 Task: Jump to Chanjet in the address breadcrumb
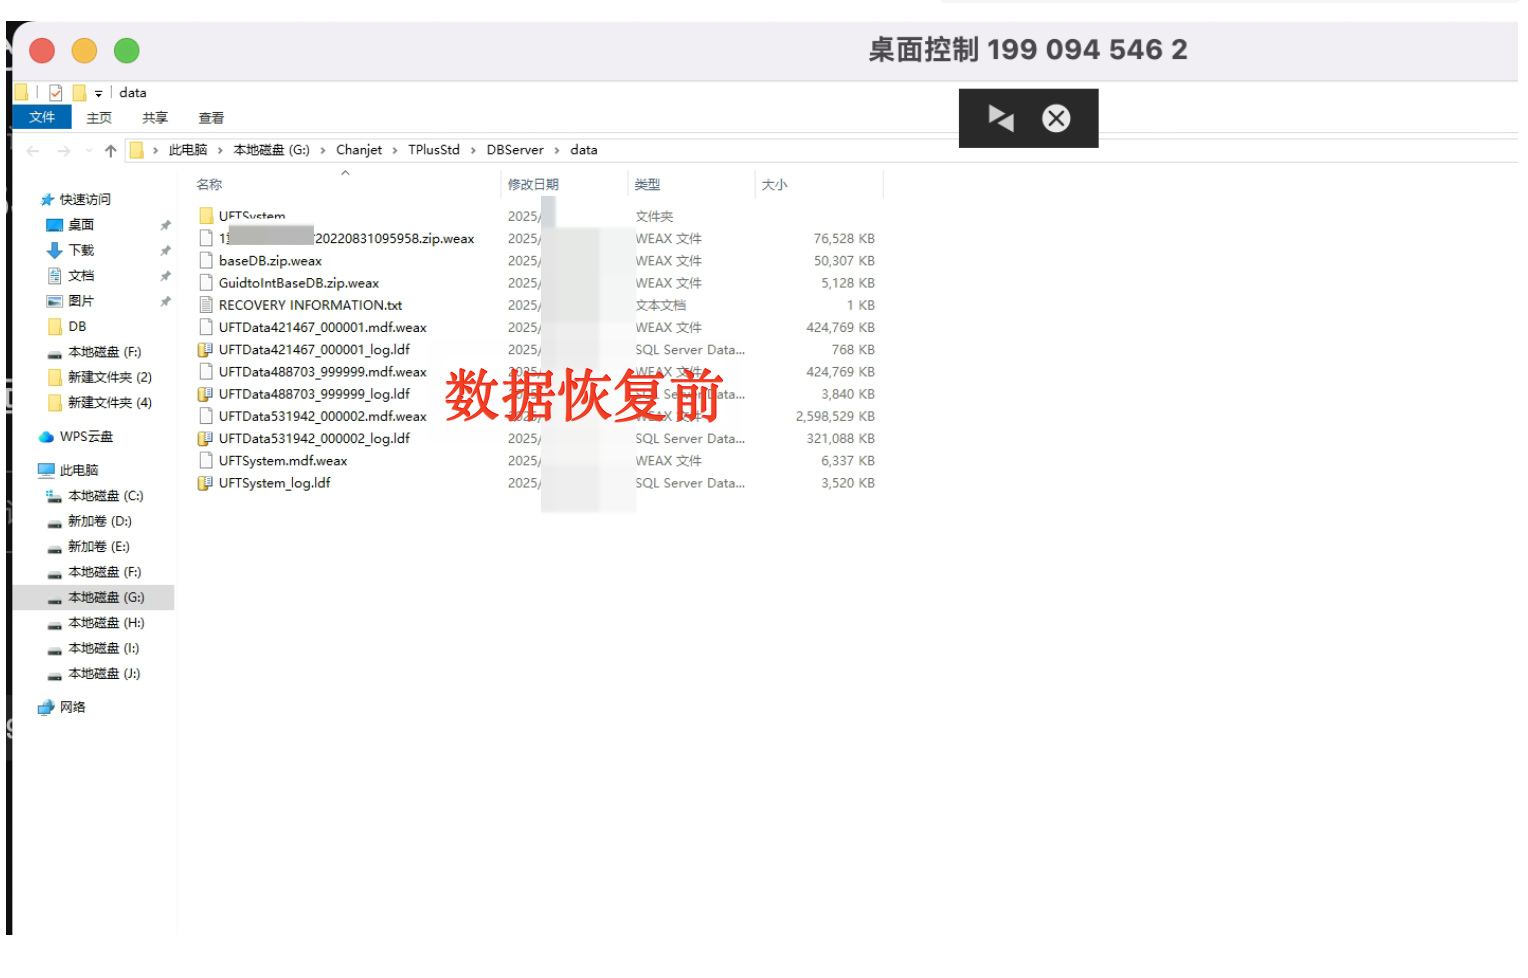point(359,150)
